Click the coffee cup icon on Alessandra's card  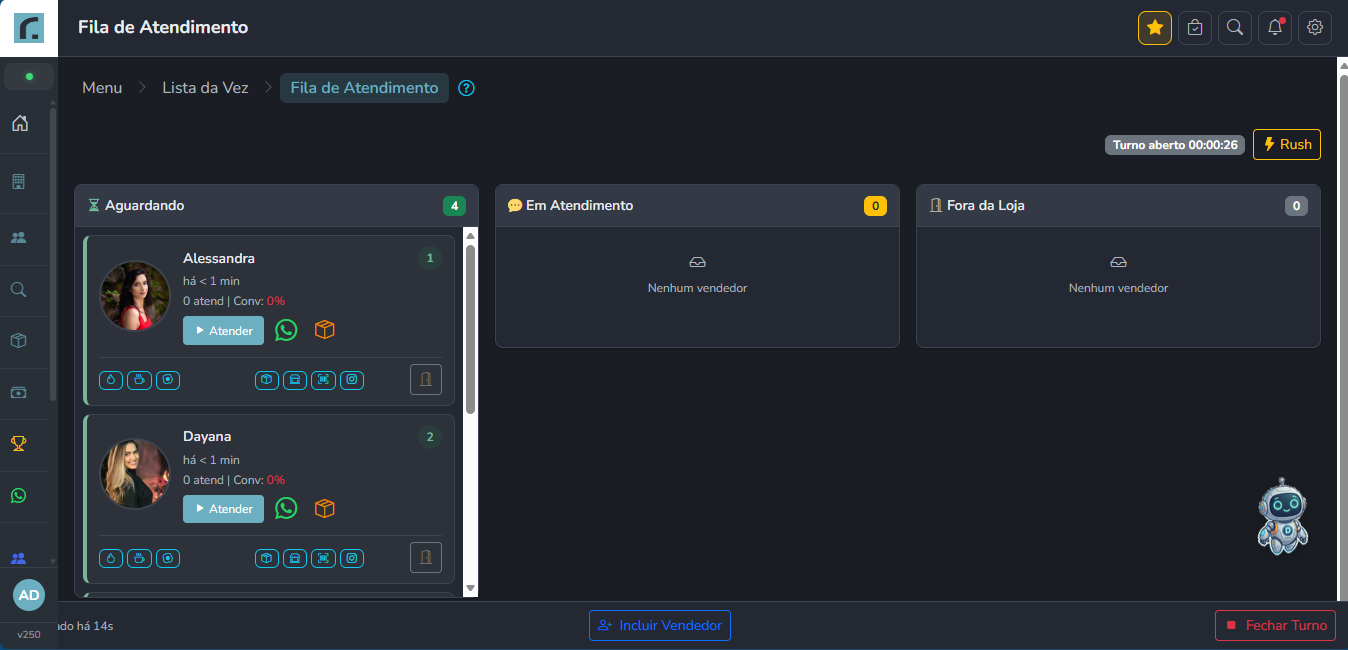[x=139, y=380]
